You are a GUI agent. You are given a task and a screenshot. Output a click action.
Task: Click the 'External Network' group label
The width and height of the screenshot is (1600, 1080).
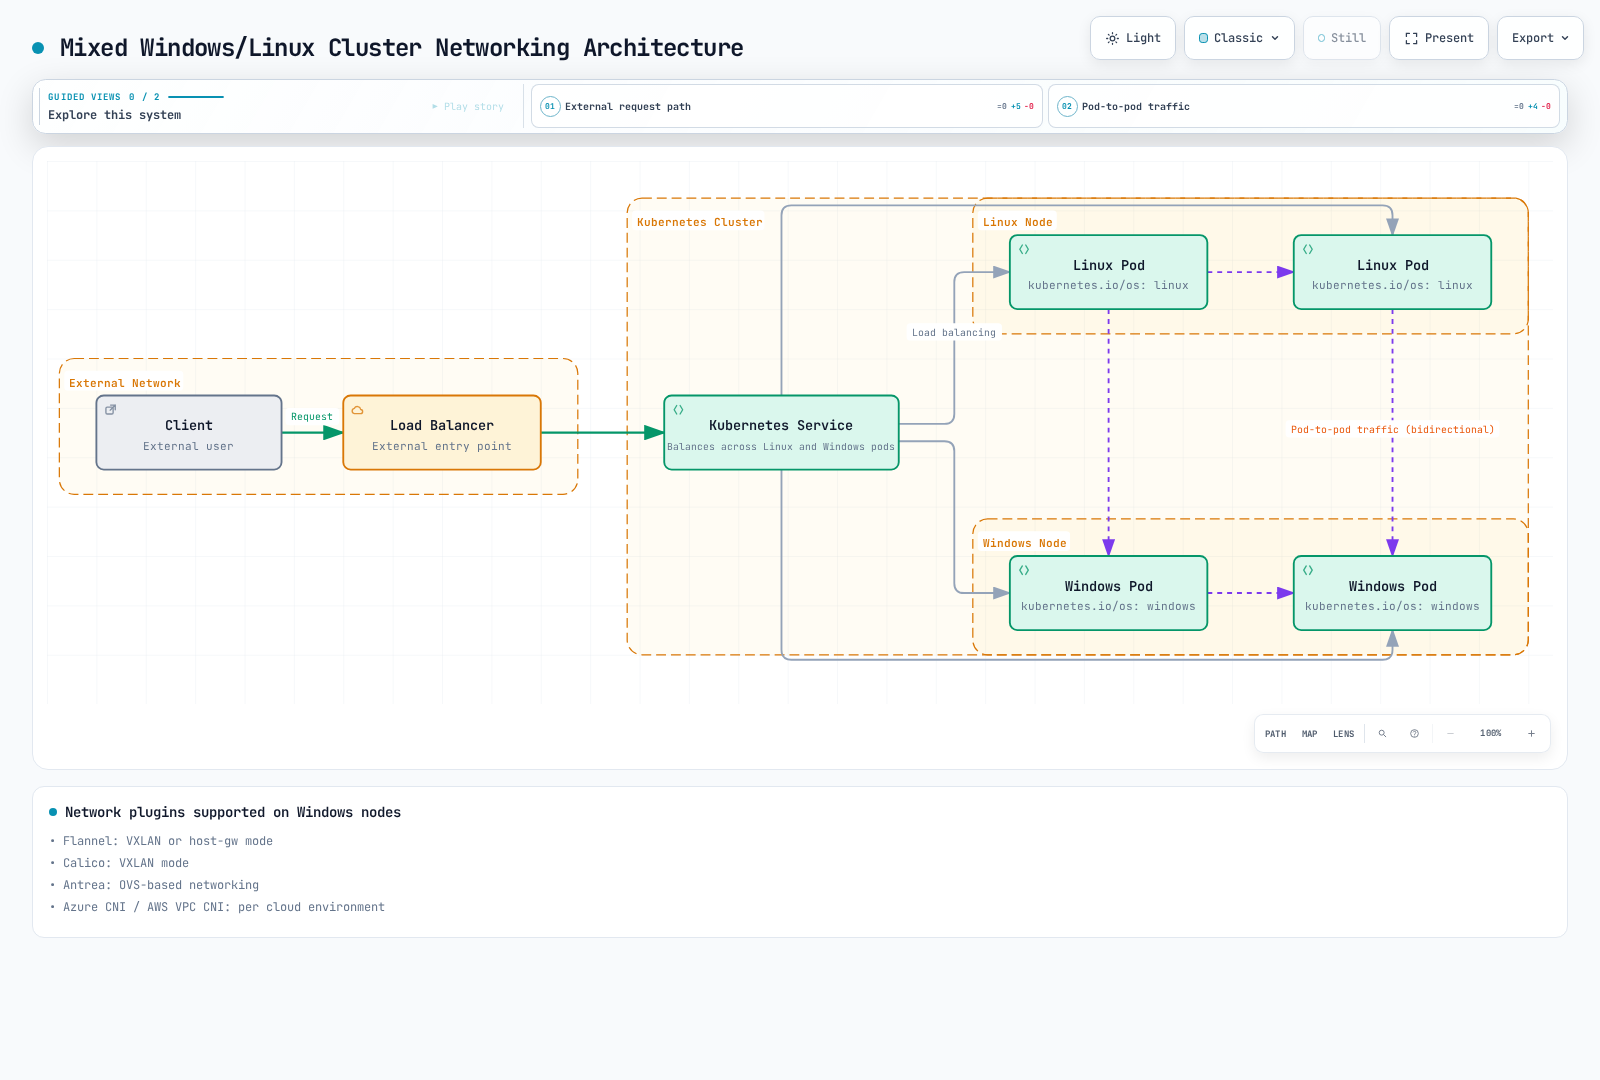tap(125, 384)
